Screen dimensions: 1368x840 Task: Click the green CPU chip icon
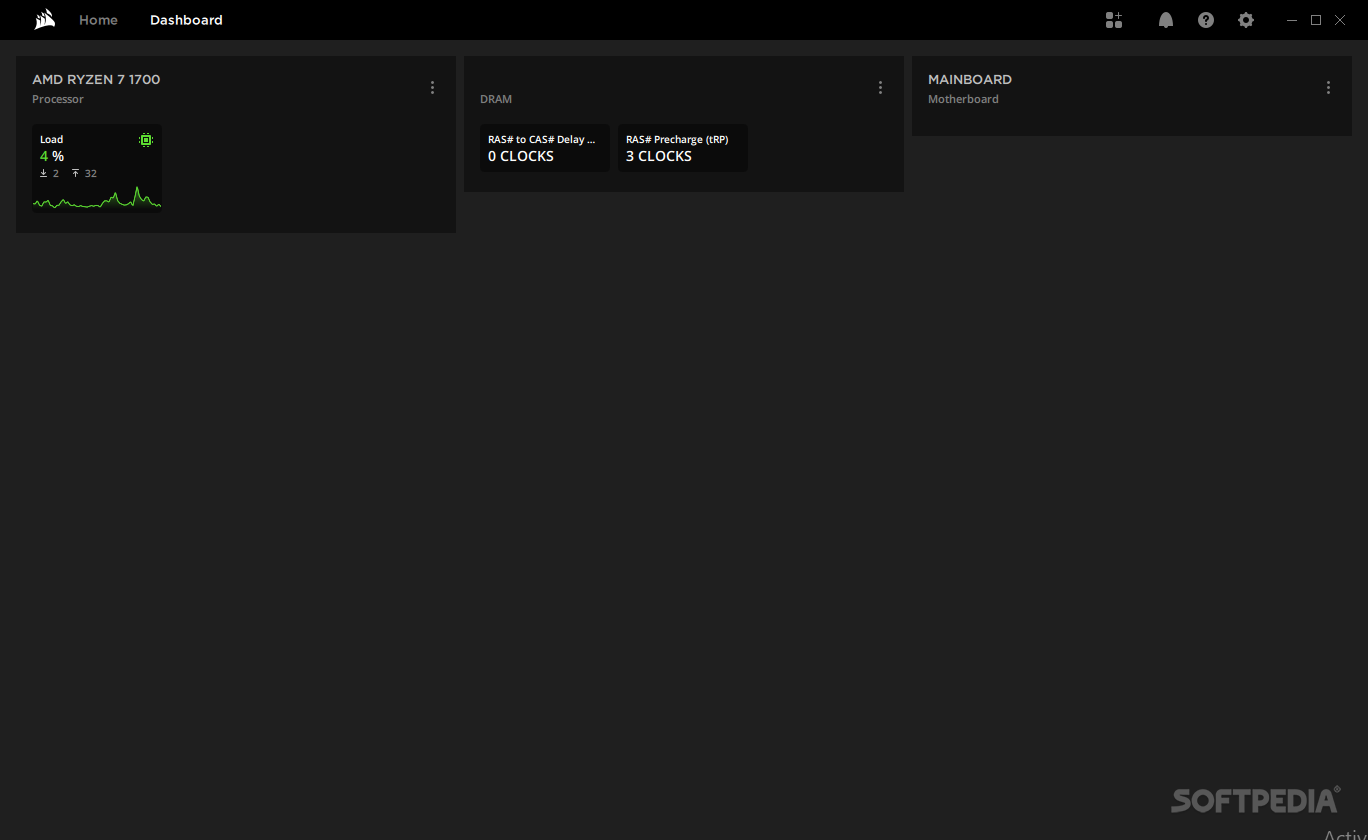click(146, 140)
